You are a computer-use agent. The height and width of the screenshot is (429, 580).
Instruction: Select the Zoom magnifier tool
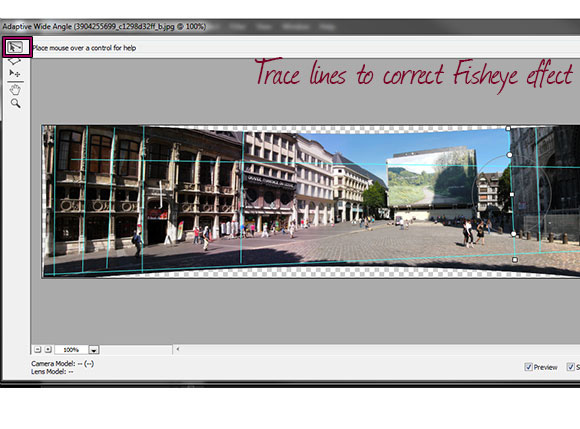16,103
